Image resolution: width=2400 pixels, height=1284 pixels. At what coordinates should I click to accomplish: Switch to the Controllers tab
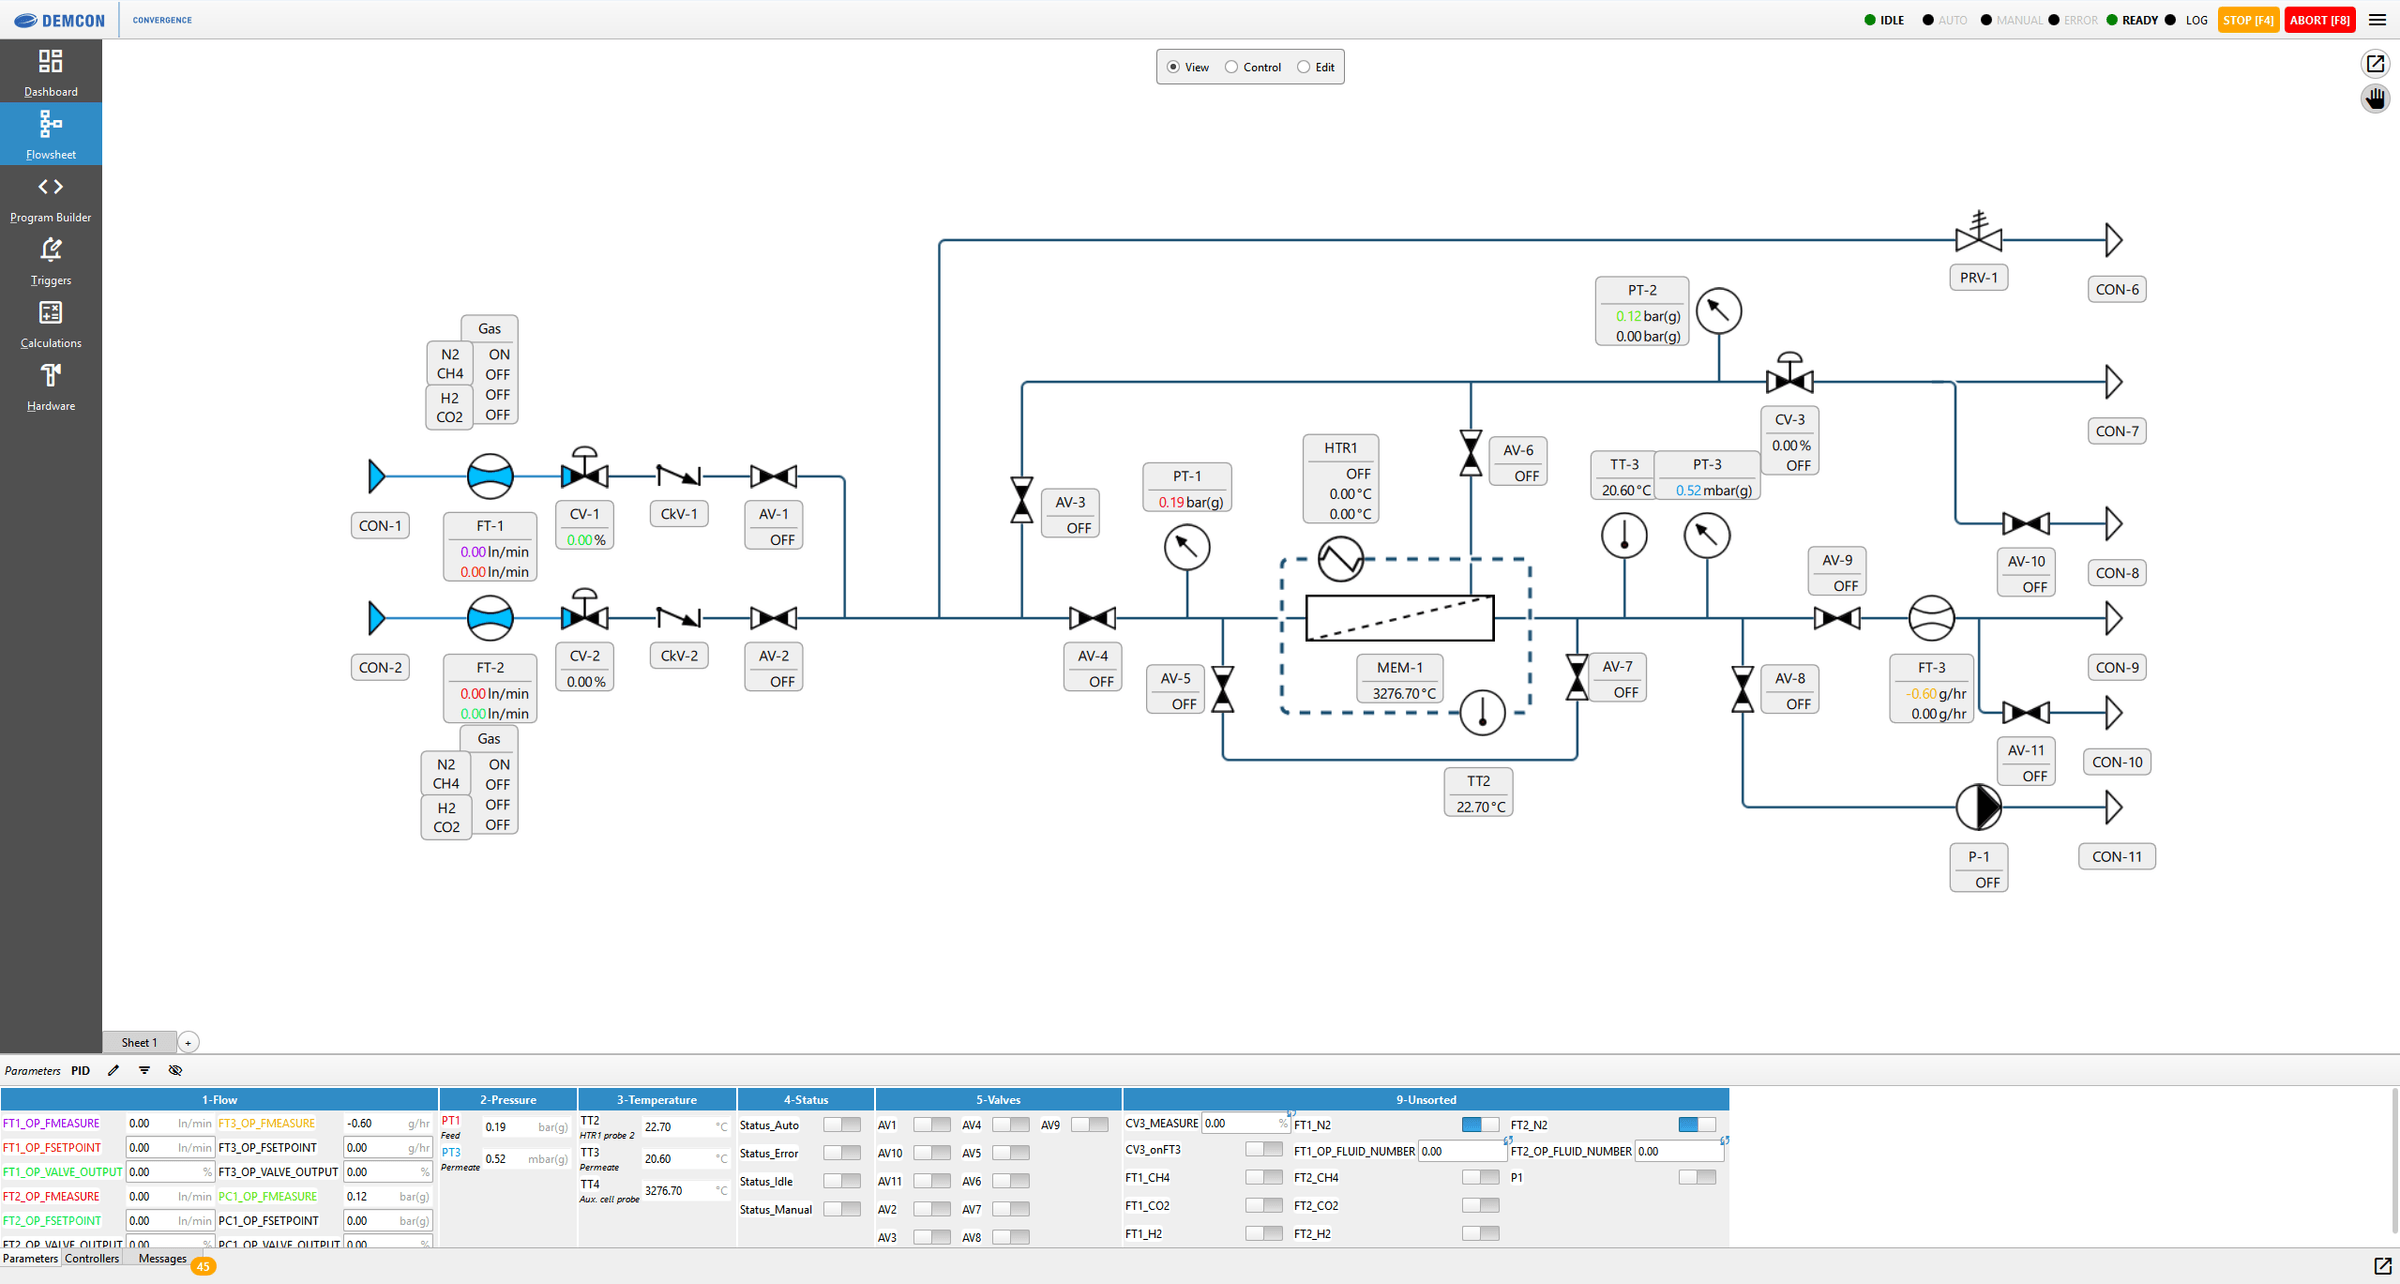click(91, 1257)
